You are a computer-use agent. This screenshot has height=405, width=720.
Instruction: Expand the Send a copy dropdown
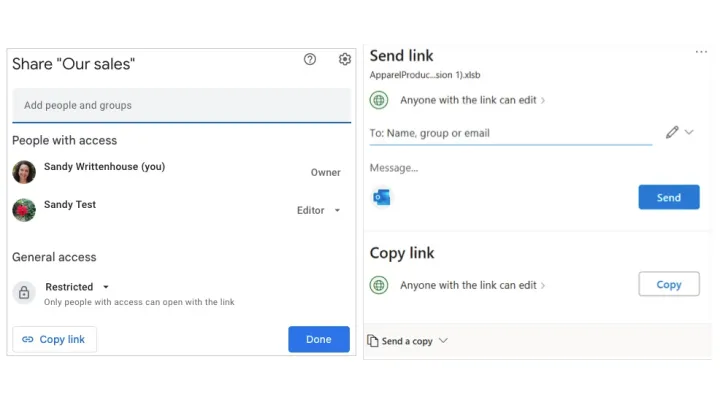(x=408, y=341)
